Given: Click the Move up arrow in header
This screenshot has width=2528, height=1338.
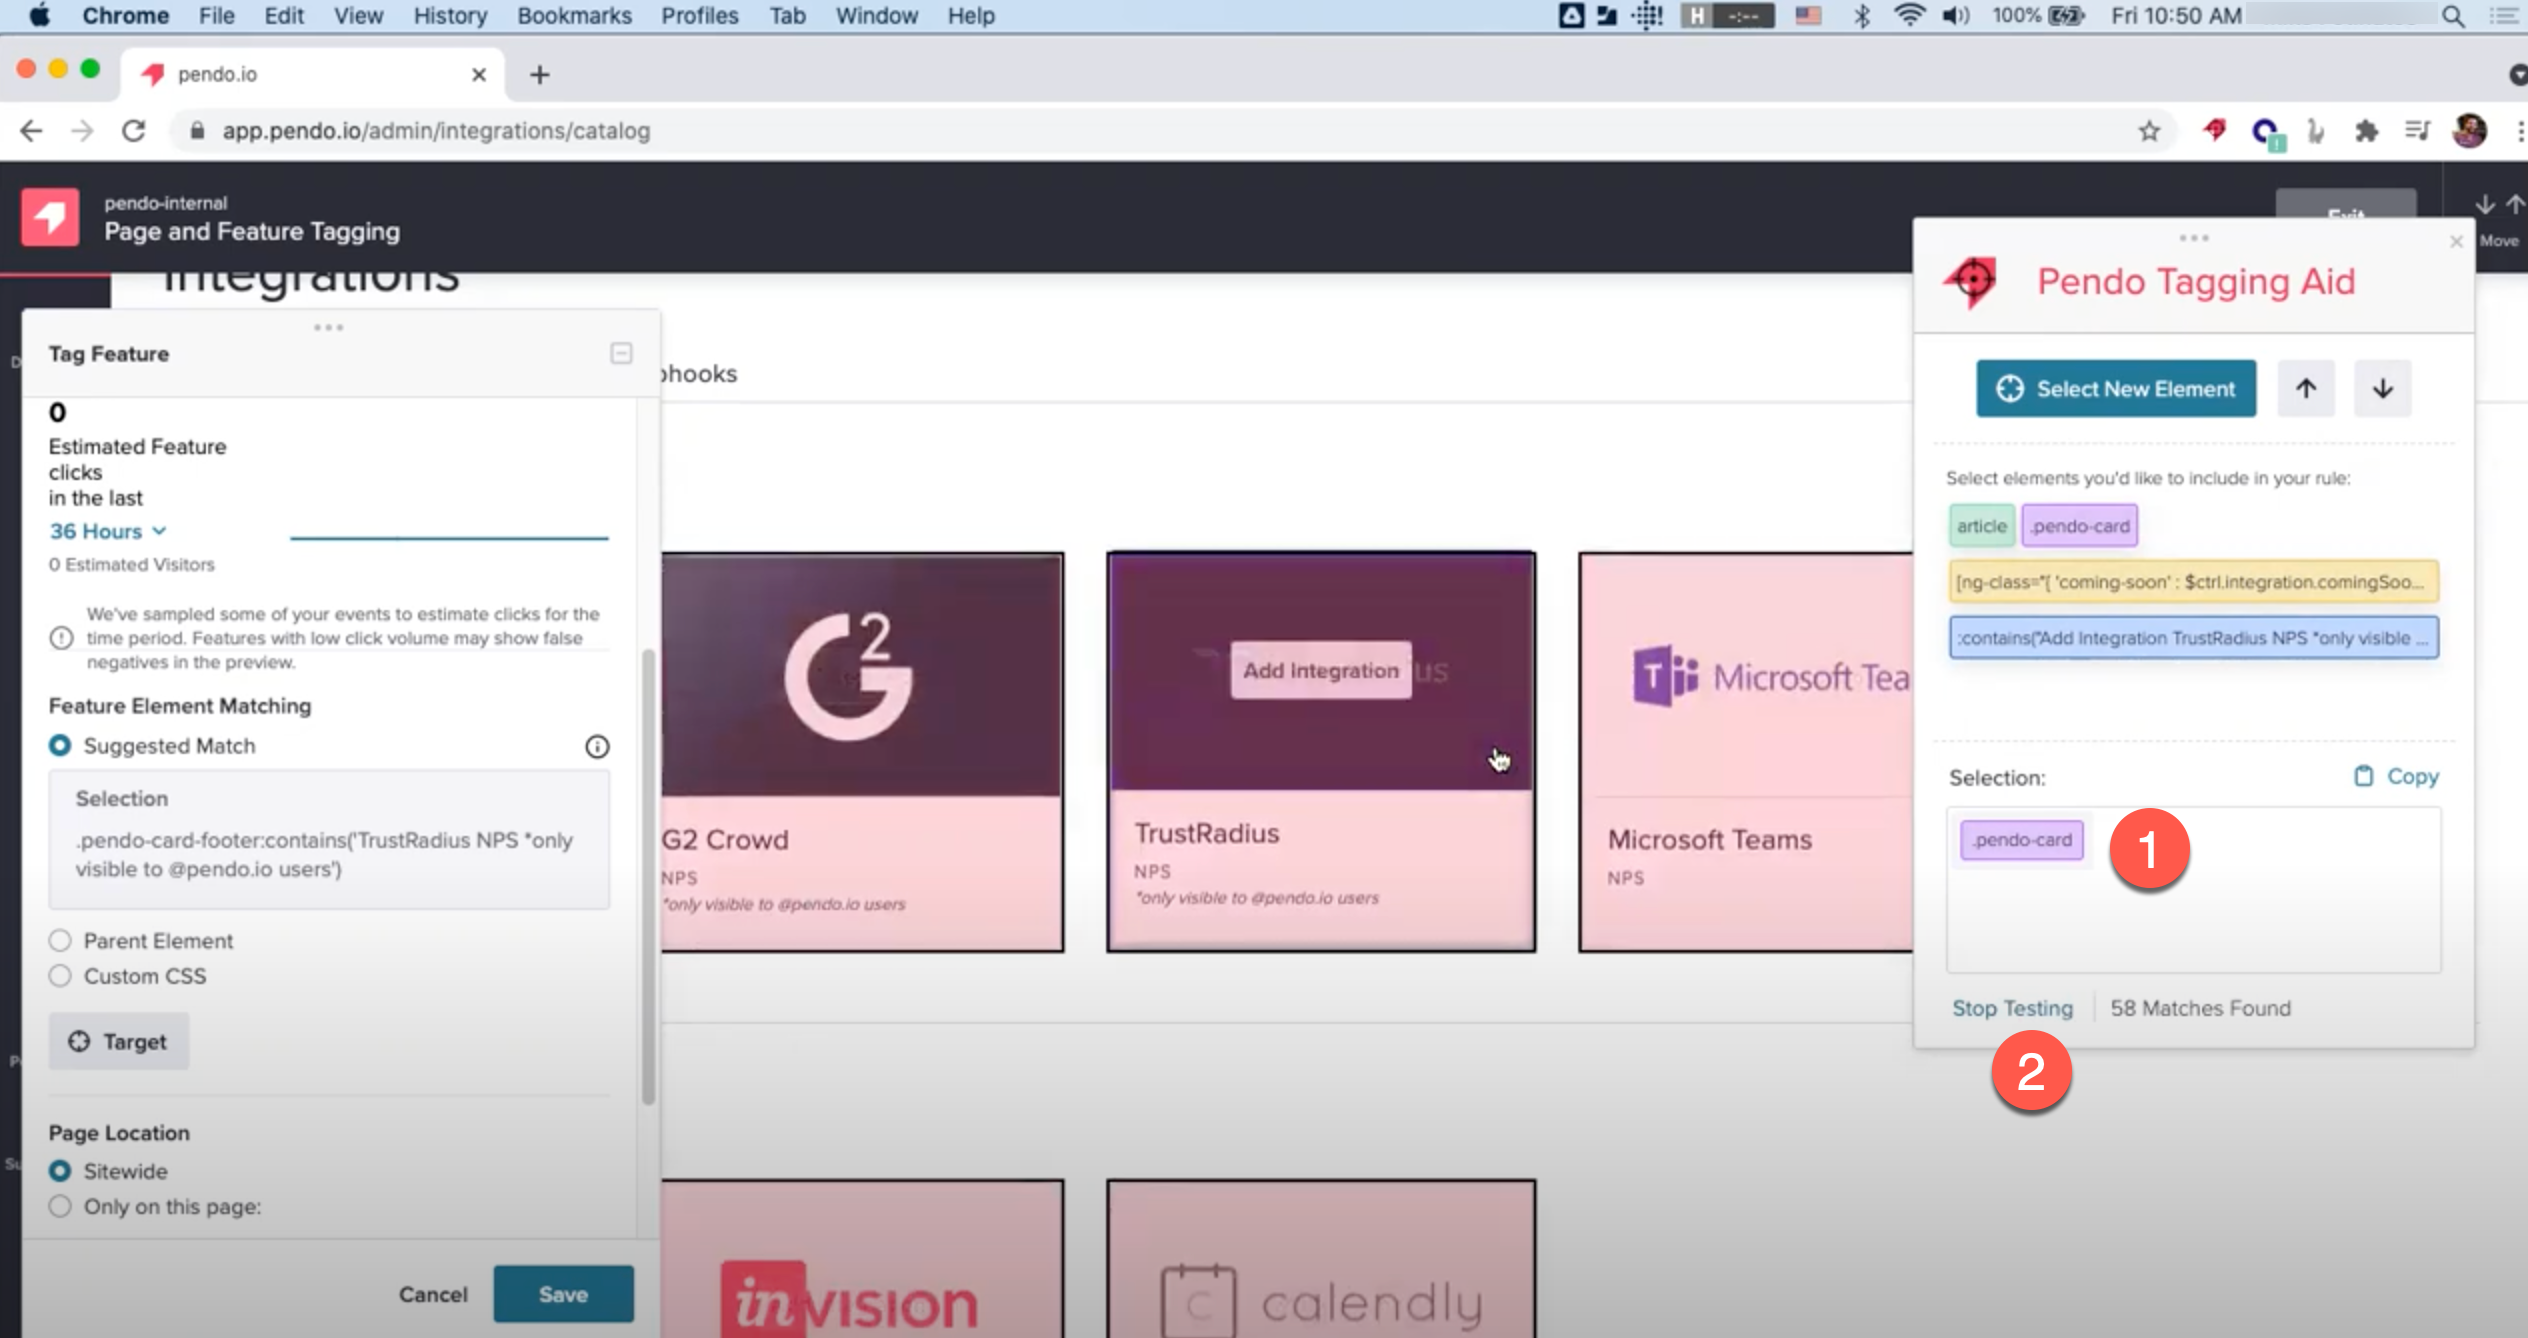Looking at the screenshot, I should pos(2514,204).
